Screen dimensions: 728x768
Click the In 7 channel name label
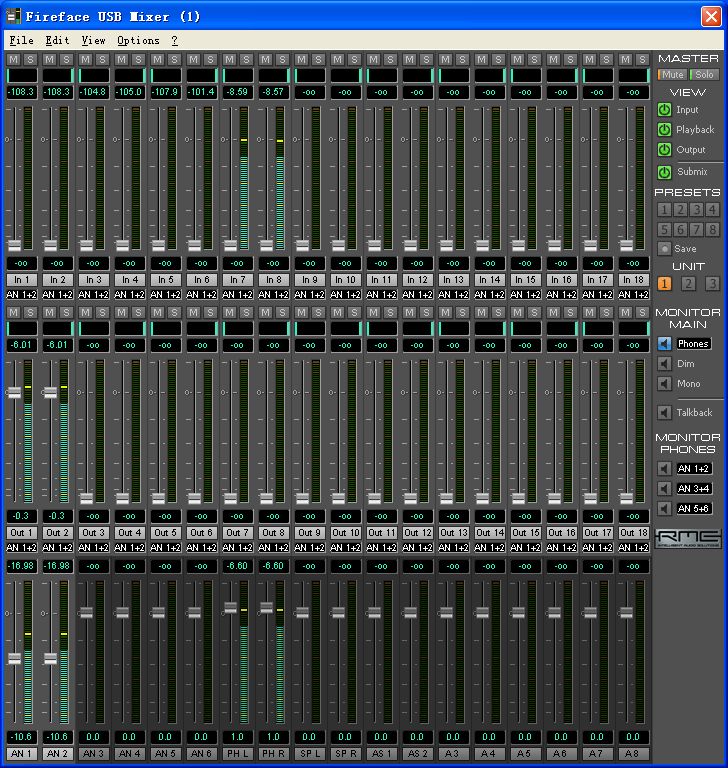(237, 280)
